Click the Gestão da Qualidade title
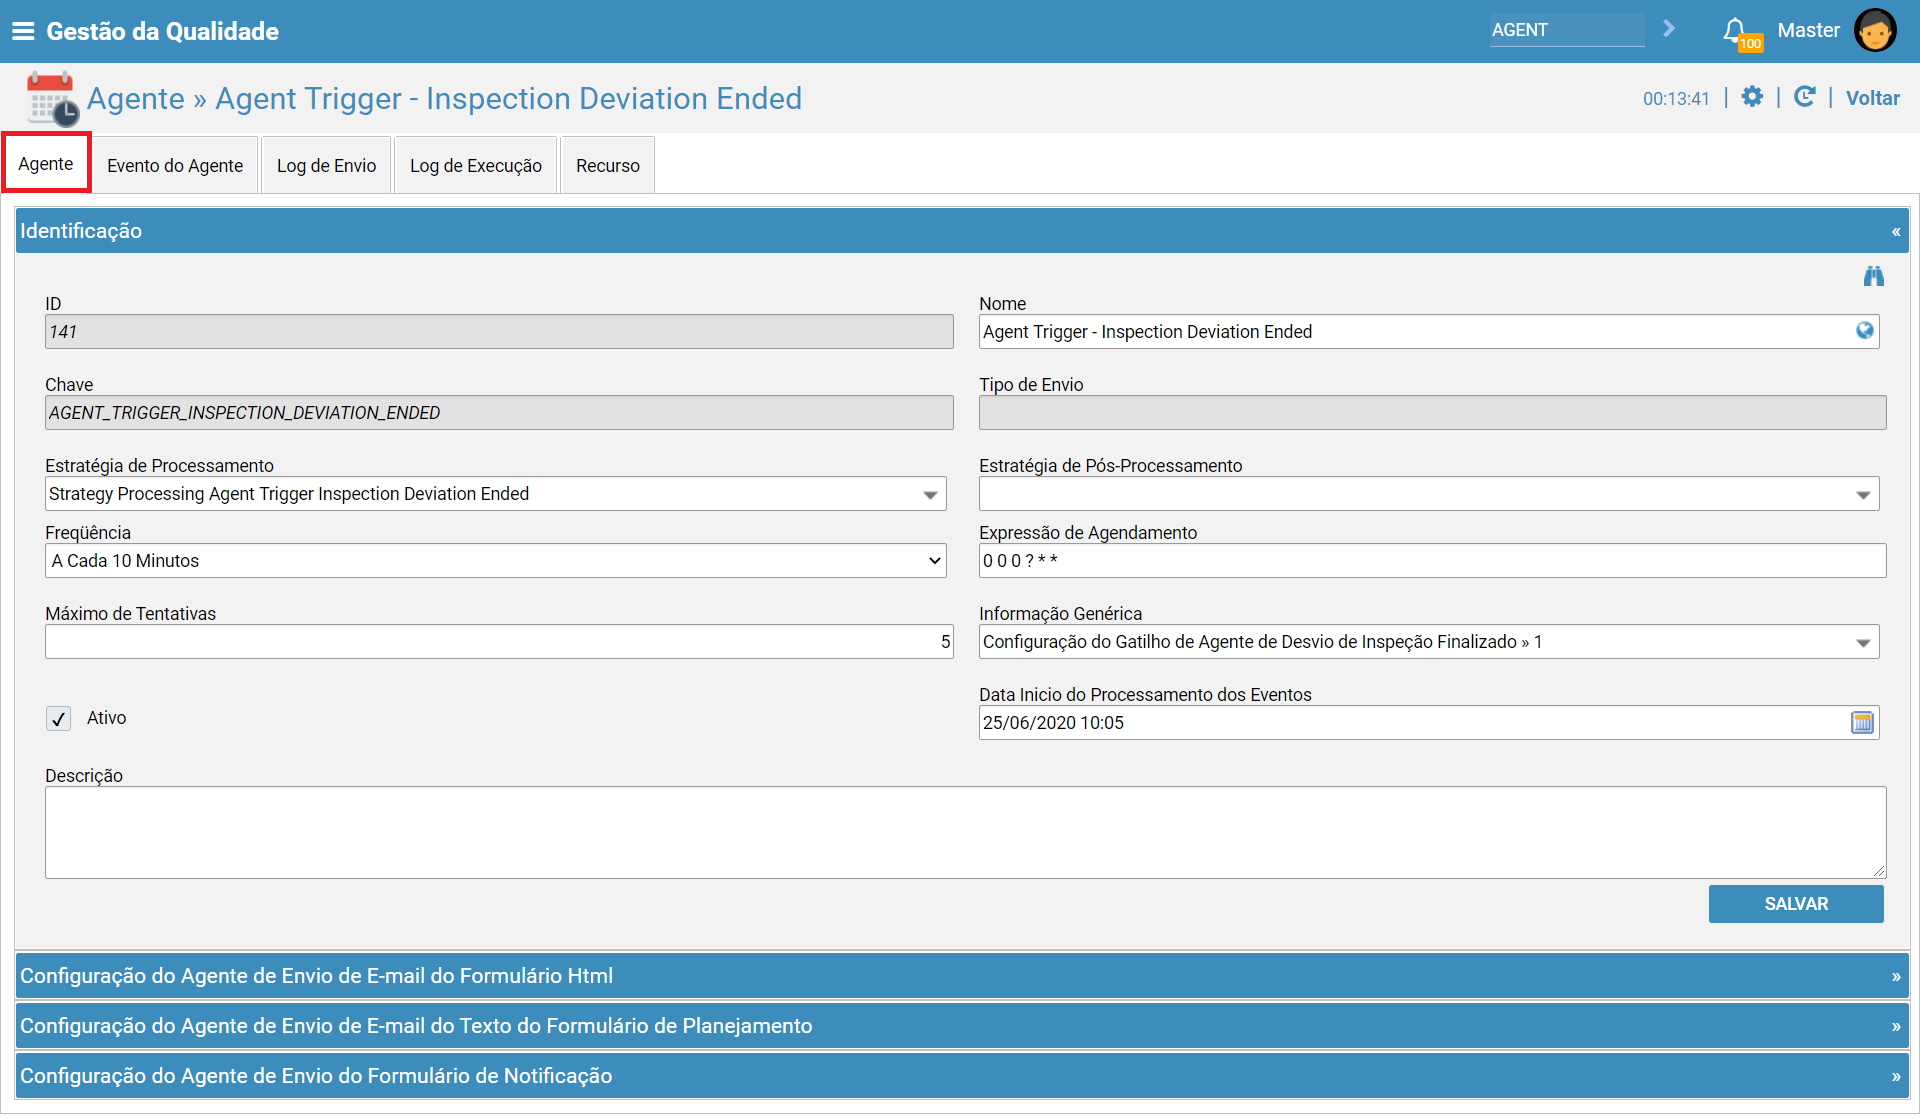 [162, 31]
